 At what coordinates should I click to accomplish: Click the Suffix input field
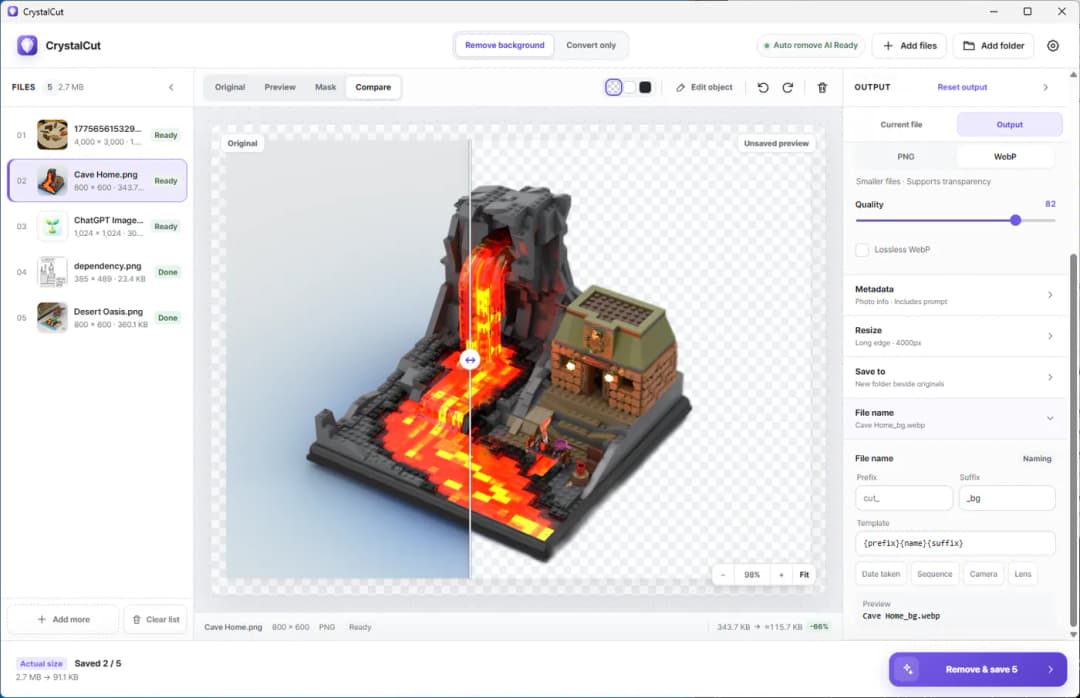click(1007, 498)
